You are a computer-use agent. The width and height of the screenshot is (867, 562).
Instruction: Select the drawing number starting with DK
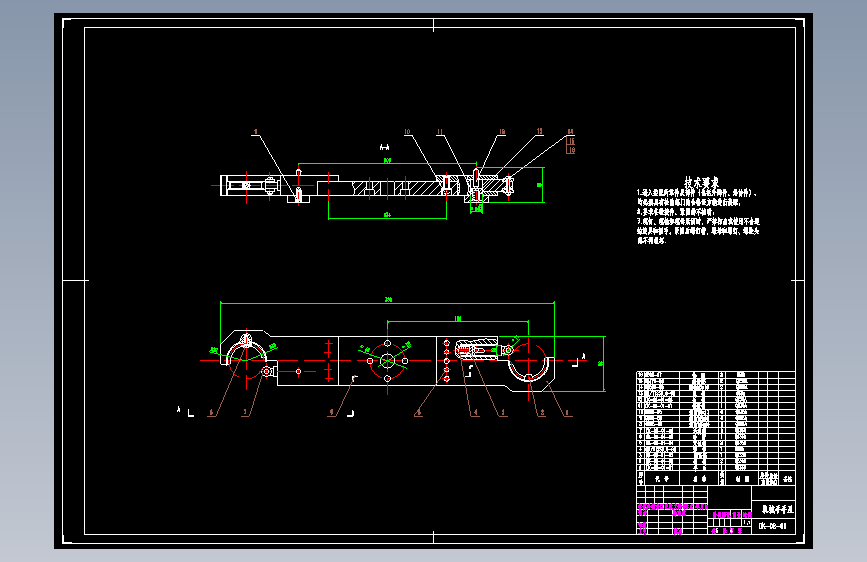pyautogui.click(x=772, y=526)
